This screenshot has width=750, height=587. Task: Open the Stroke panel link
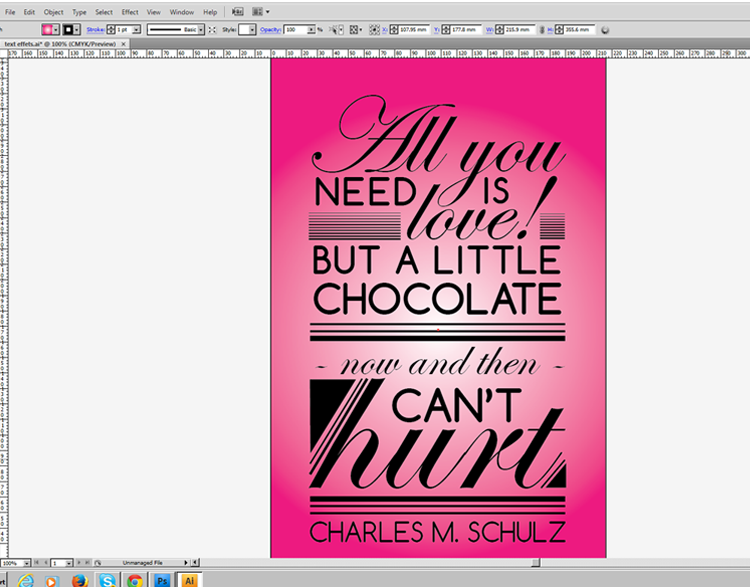point(95,30)
